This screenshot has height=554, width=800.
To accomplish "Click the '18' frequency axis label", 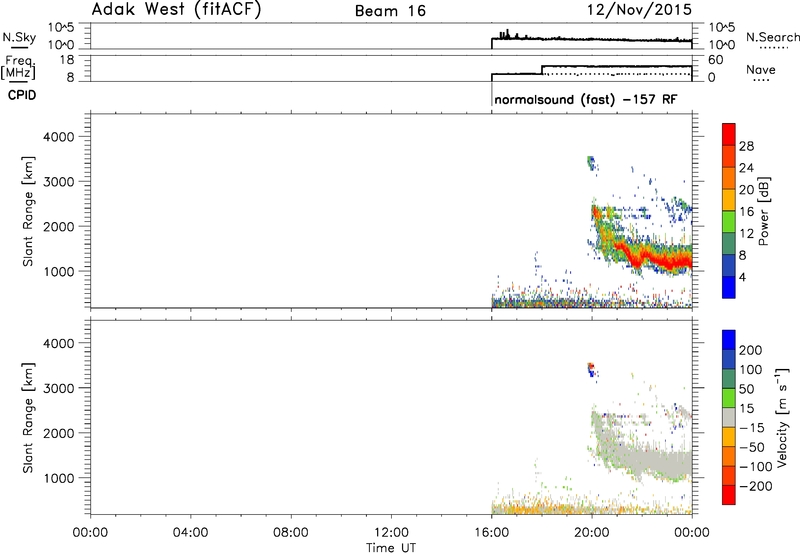I will (67, 60).
